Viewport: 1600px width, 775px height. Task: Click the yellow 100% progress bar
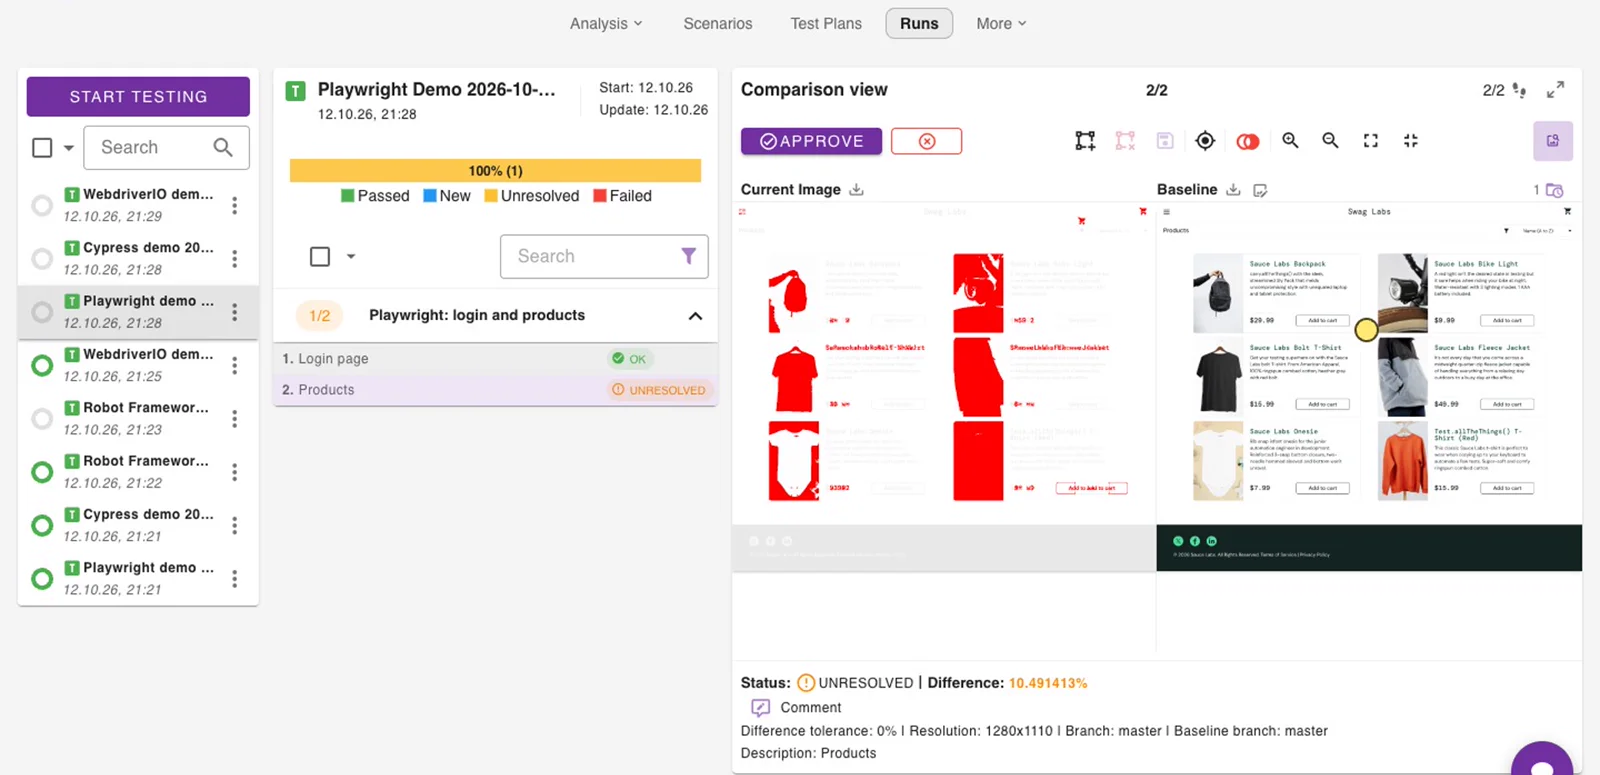pyautogui.click(x=495, y=171)
